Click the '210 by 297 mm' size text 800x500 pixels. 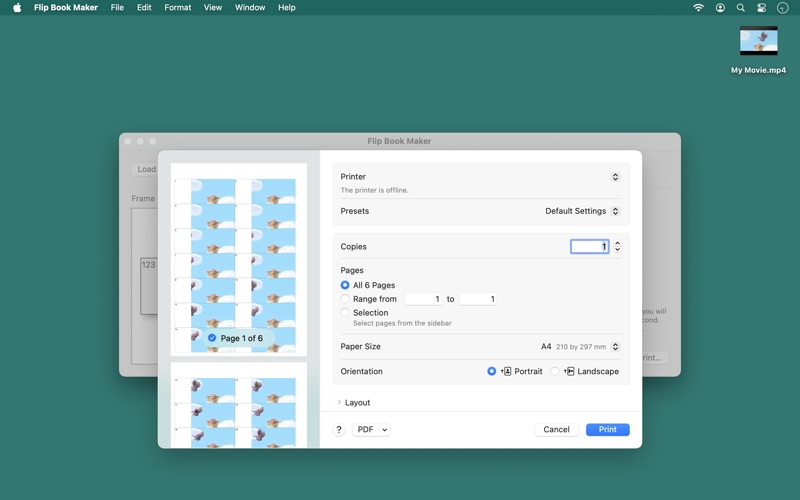click(581, 347)
